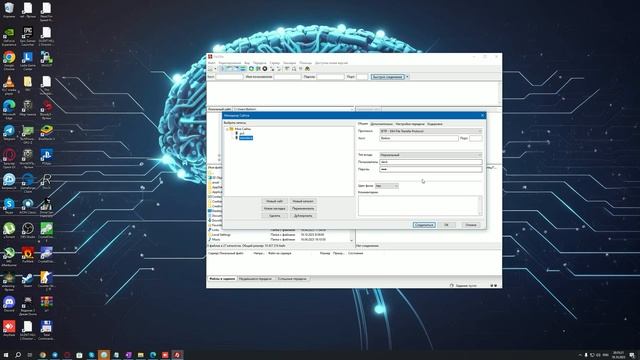Open the Цвет фона dropdown
The height and width of the screenshot is (360, 640).
pyautogui.click(x=387, y=186)
